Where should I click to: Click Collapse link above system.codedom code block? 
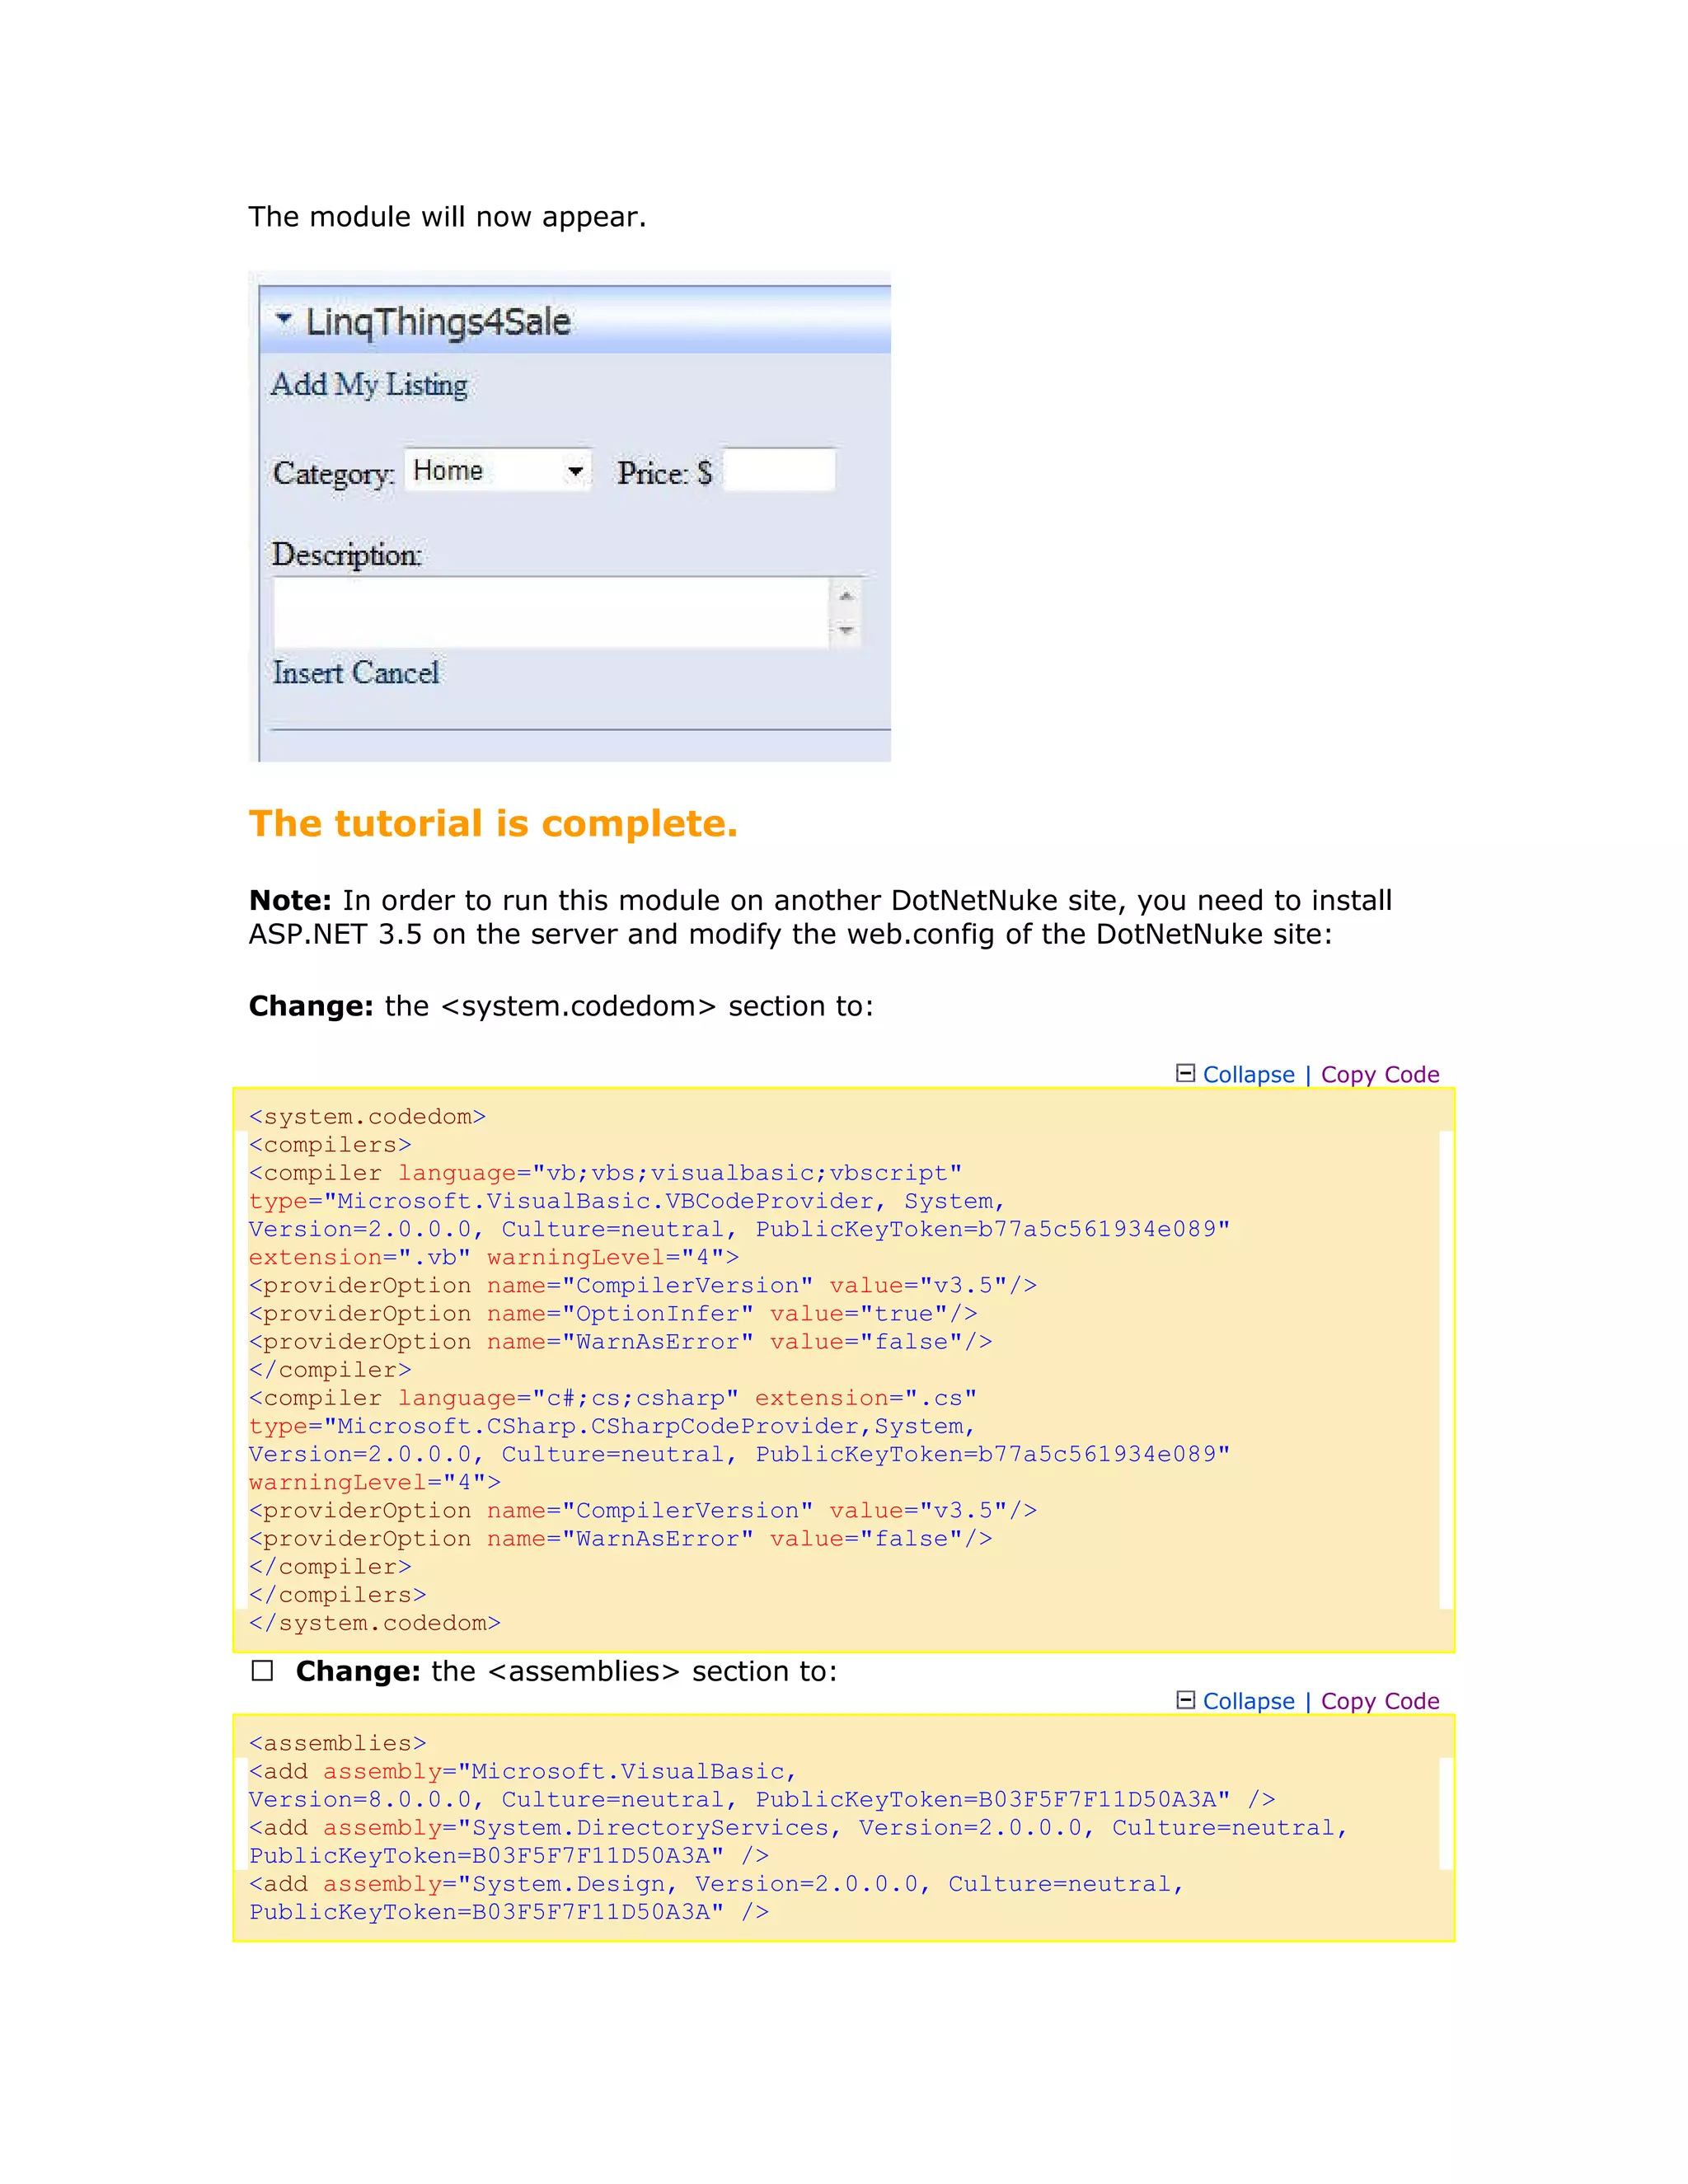click(1248, 1075)
